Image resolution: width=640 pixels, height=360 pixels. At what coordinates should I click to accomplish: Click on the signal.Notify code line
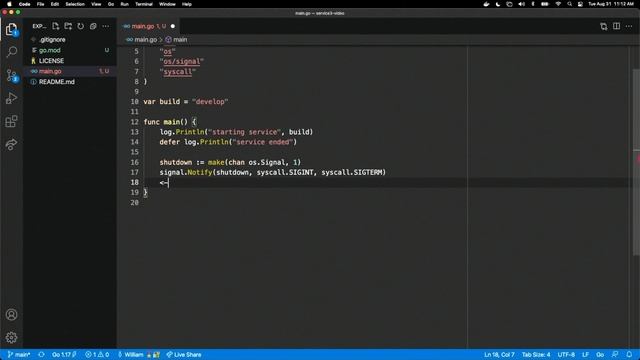(x=273, y=172)
